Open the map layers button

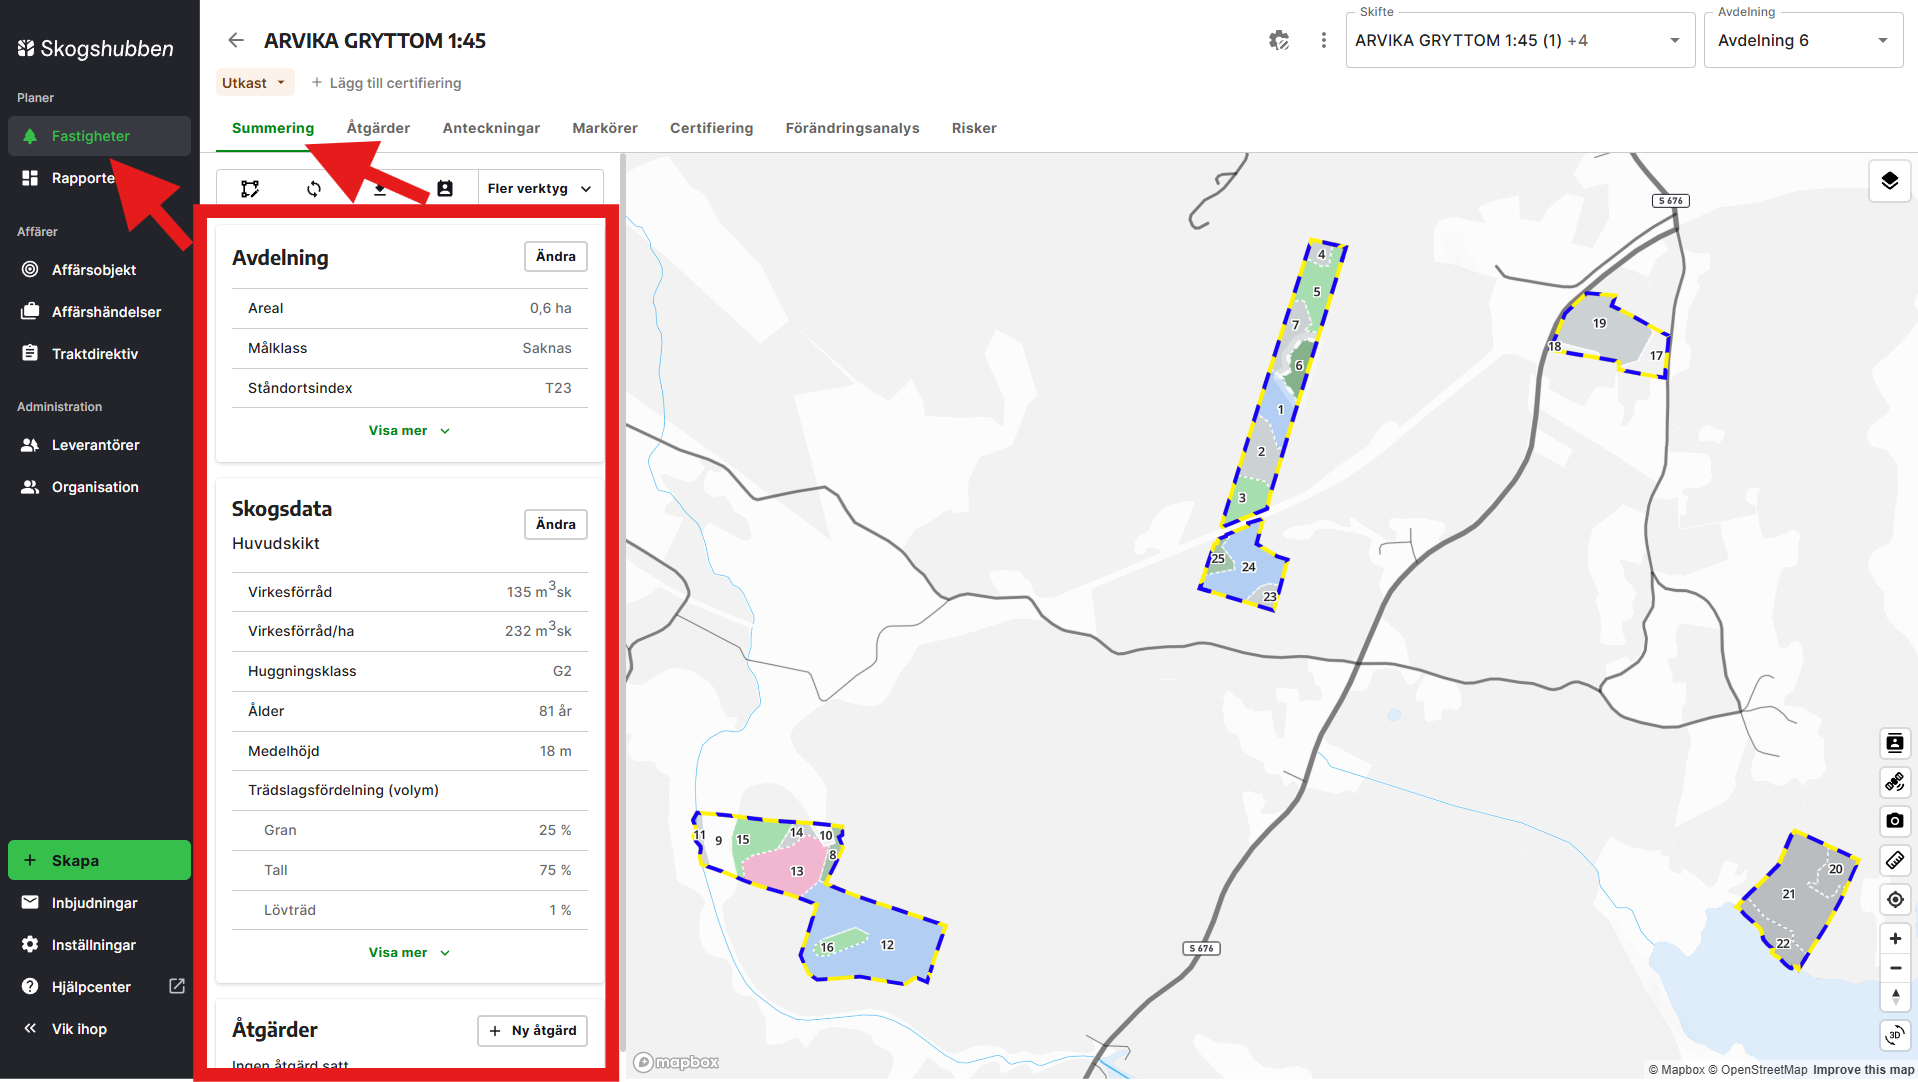tap(1889, 181)
